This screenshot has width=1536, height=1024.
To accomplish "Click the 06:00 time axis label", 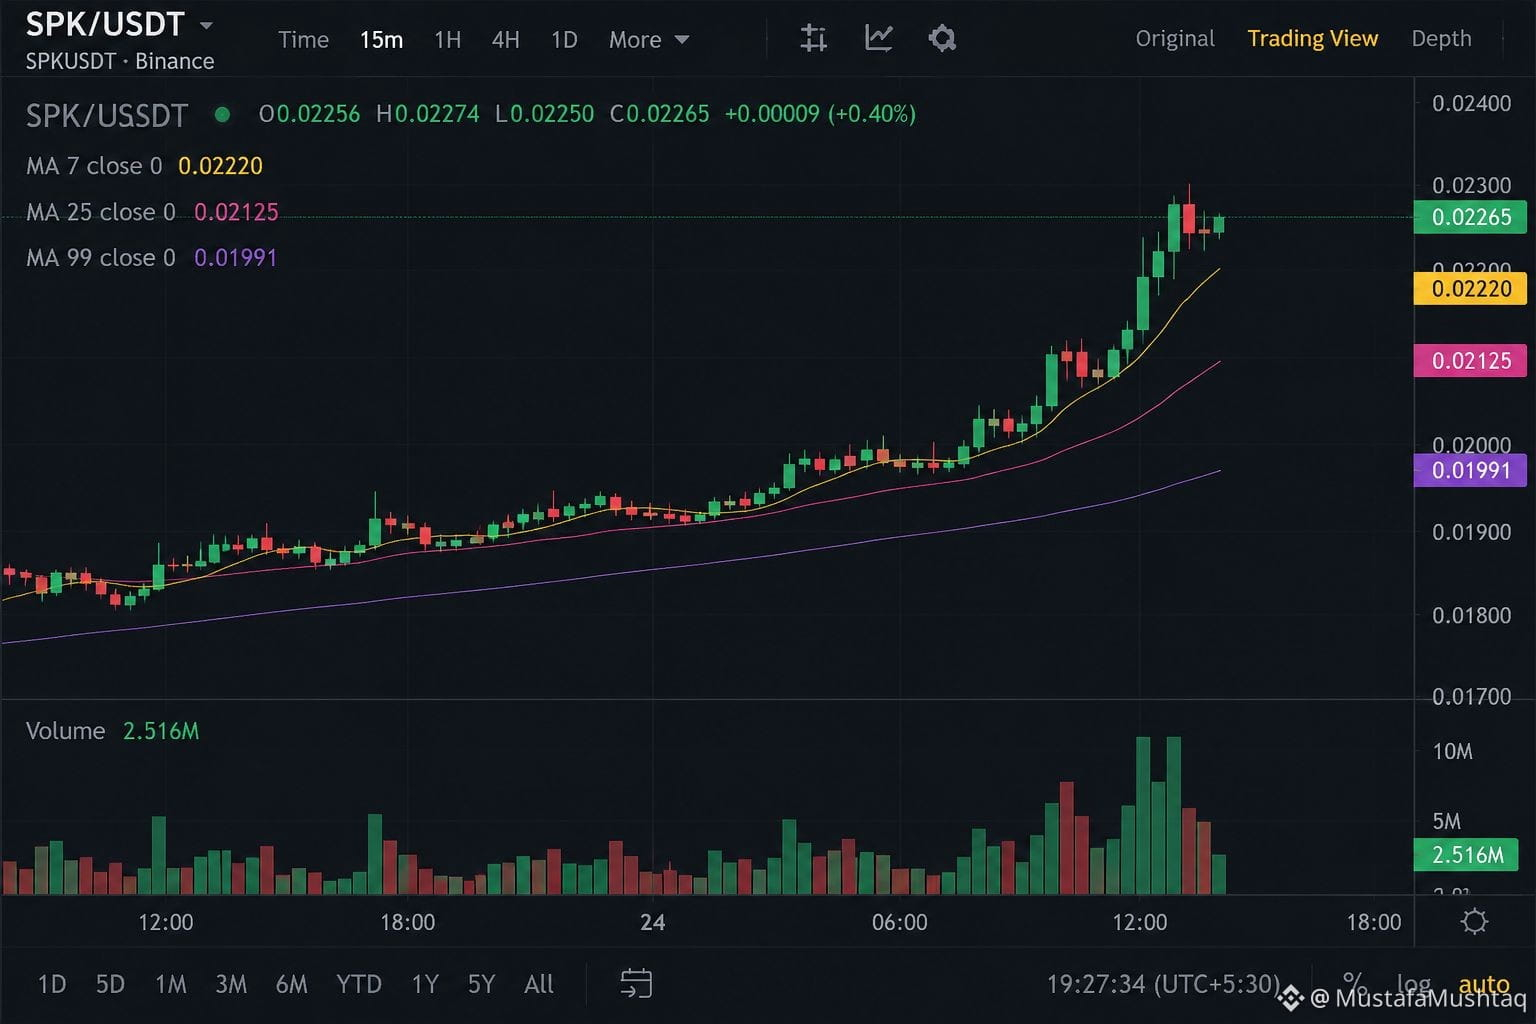I will tap(899, 922).
